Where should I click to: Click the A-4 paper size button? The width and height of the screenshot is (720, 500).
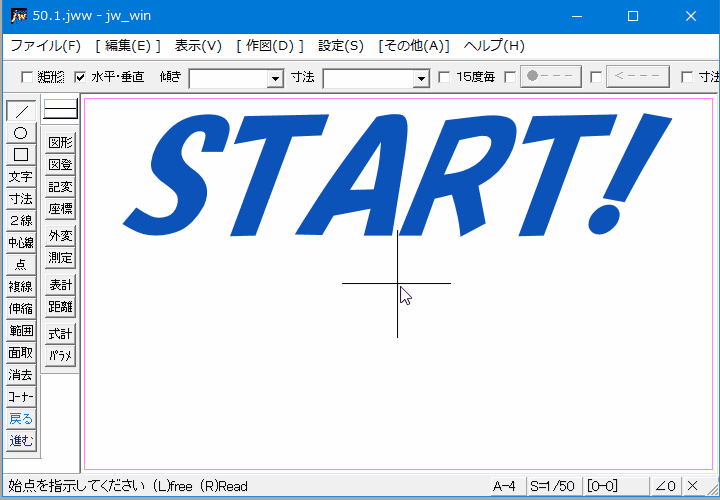[x=505, y=486]
